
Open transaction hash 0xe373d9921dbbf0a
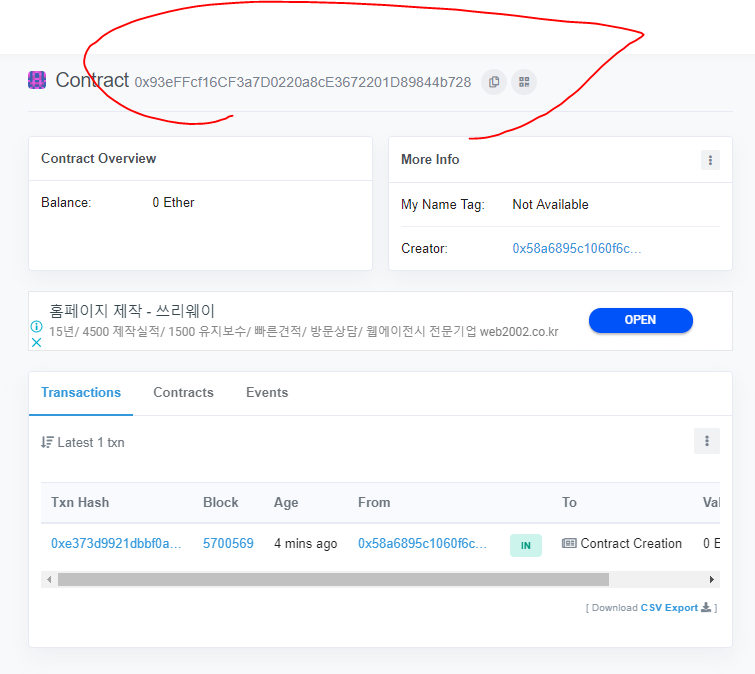[x=116, y=544]
